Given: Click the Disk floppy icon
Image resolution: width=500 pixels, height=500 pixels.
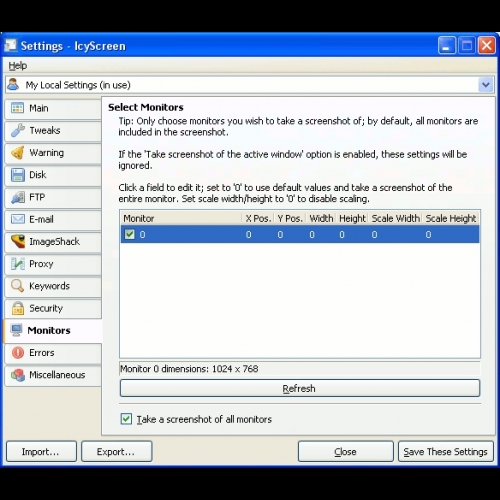Looking at the screenshot, I should (18, 175).
